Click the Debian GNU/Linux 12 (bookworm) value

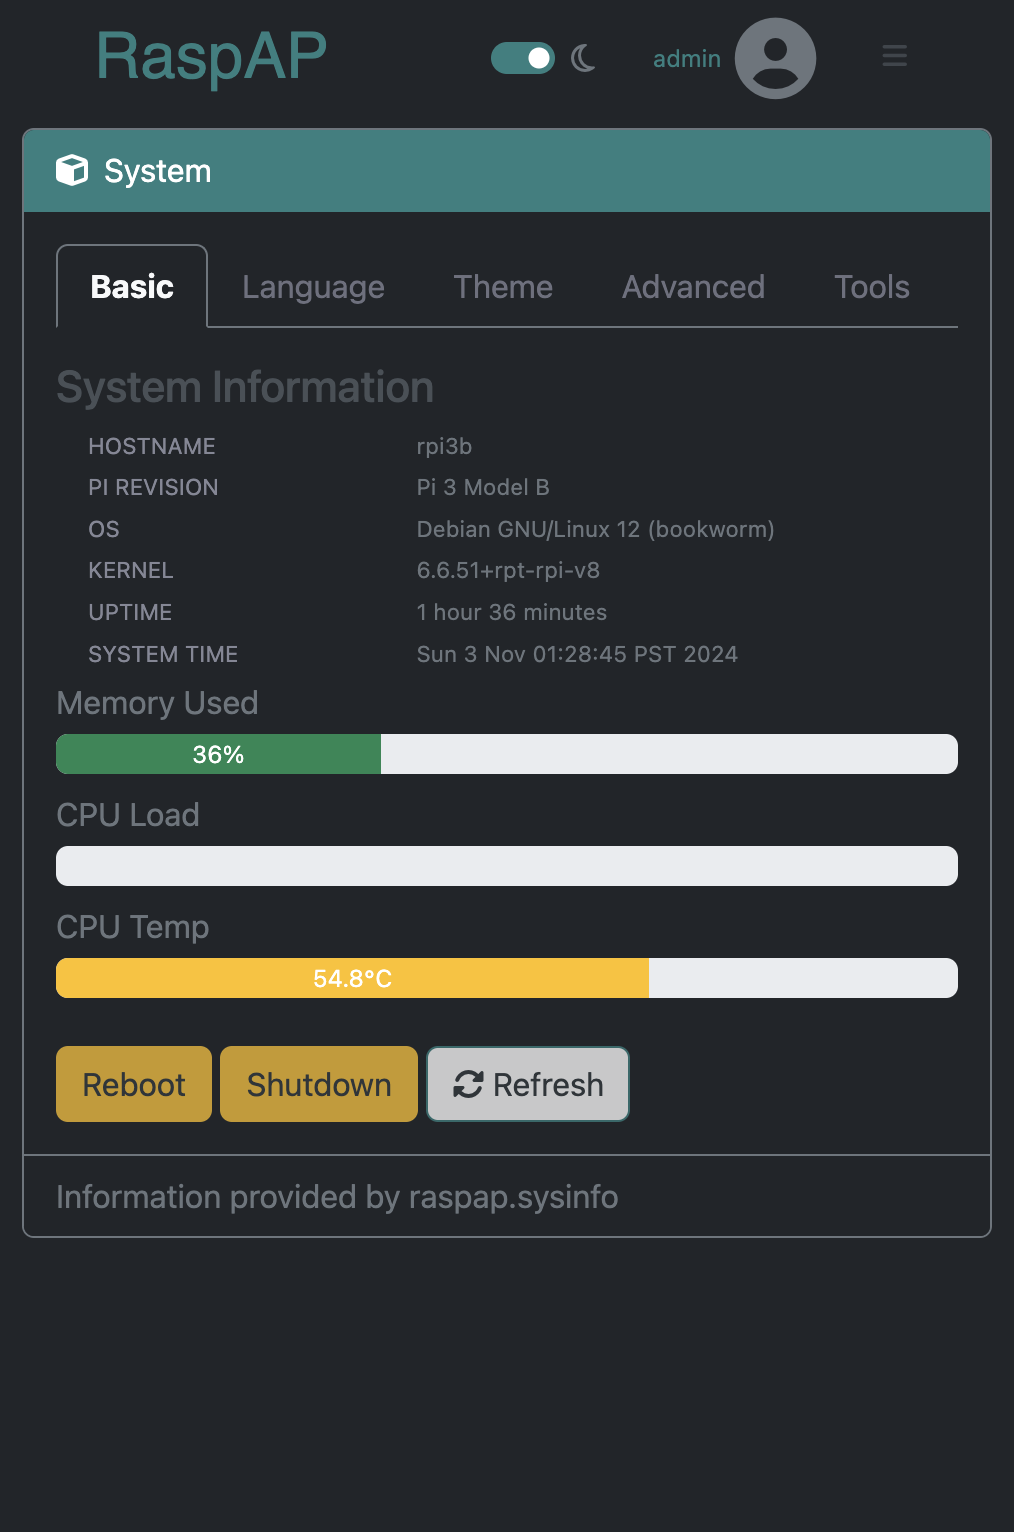(x=596, y=529)
